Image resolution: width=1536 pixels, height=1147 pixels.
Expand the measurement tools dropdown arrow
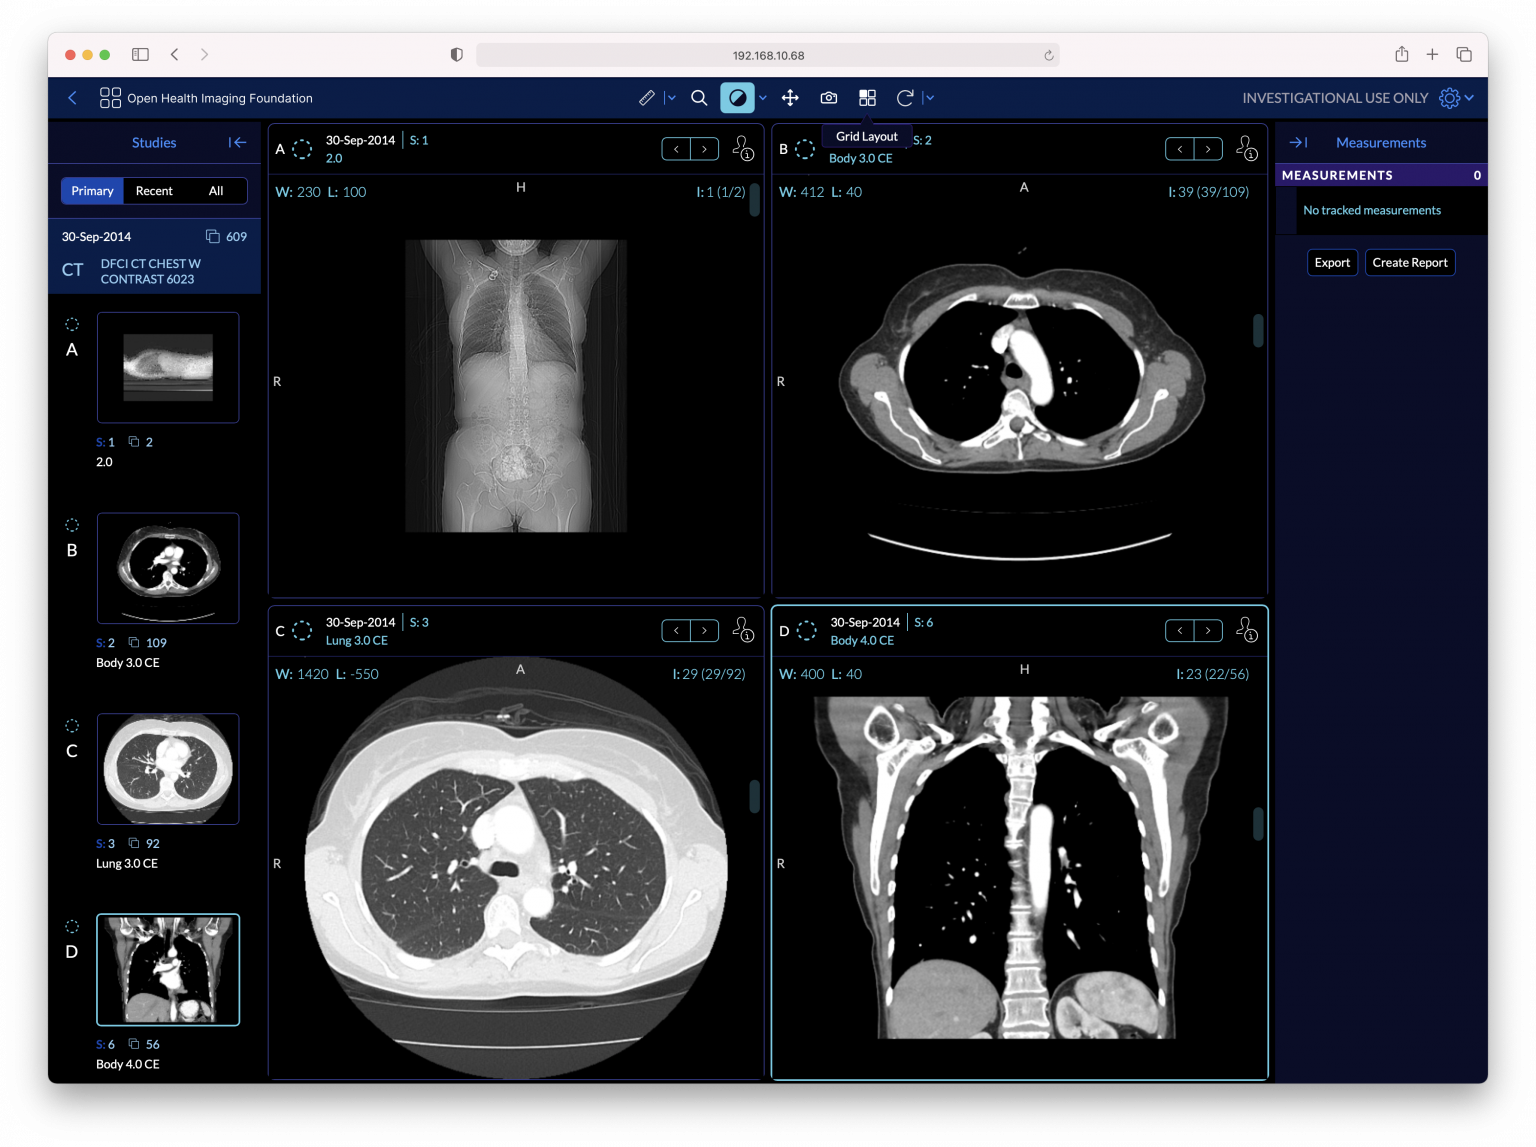(670, 98)
